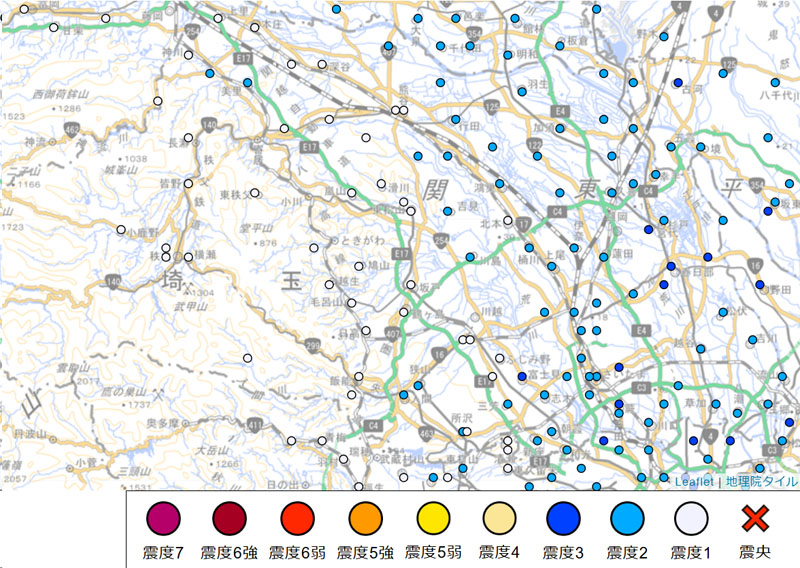Select the light blue marker above 桶川
Viewport: 800px width, 568px height.
[x=529, y=248]
